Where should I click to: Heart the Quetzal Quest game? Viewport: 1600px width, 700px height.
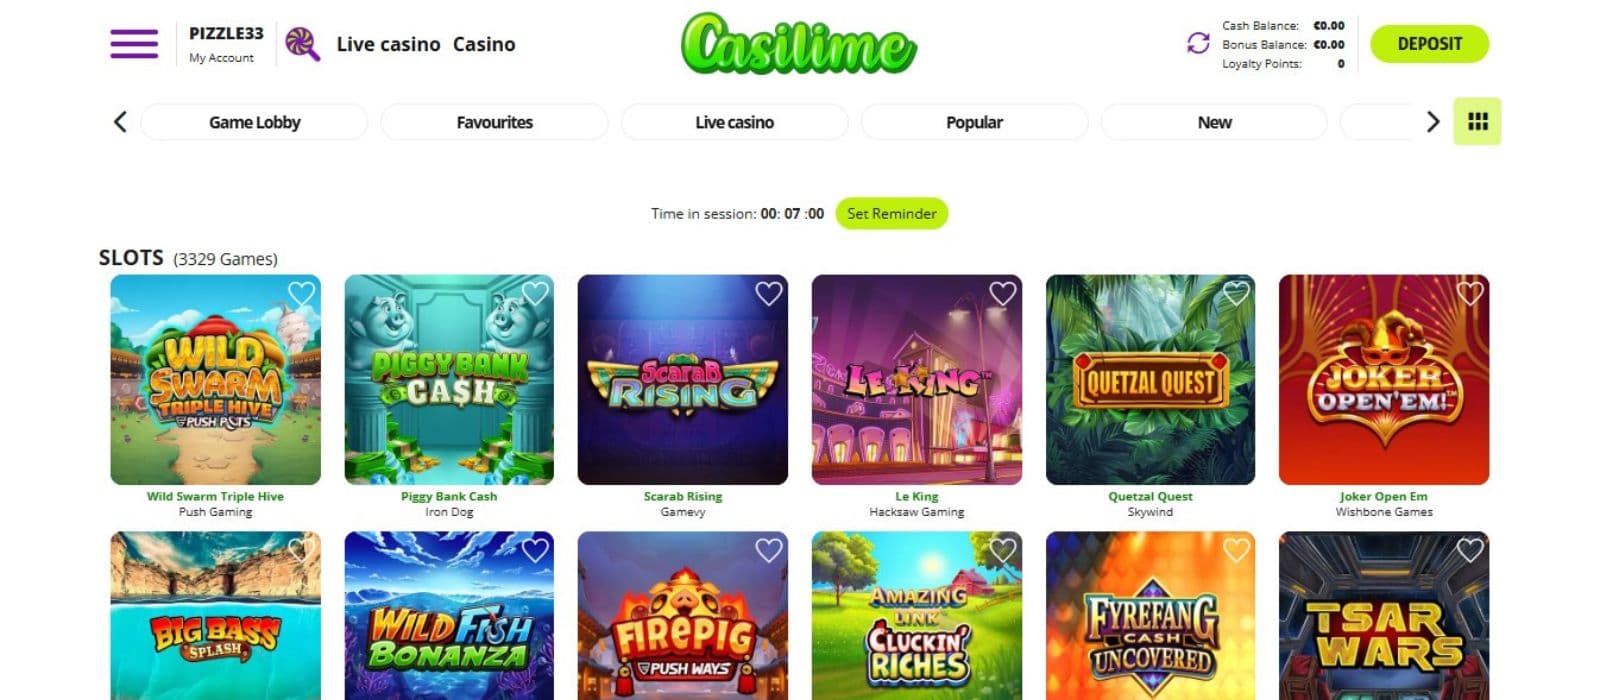(1236, 293)
